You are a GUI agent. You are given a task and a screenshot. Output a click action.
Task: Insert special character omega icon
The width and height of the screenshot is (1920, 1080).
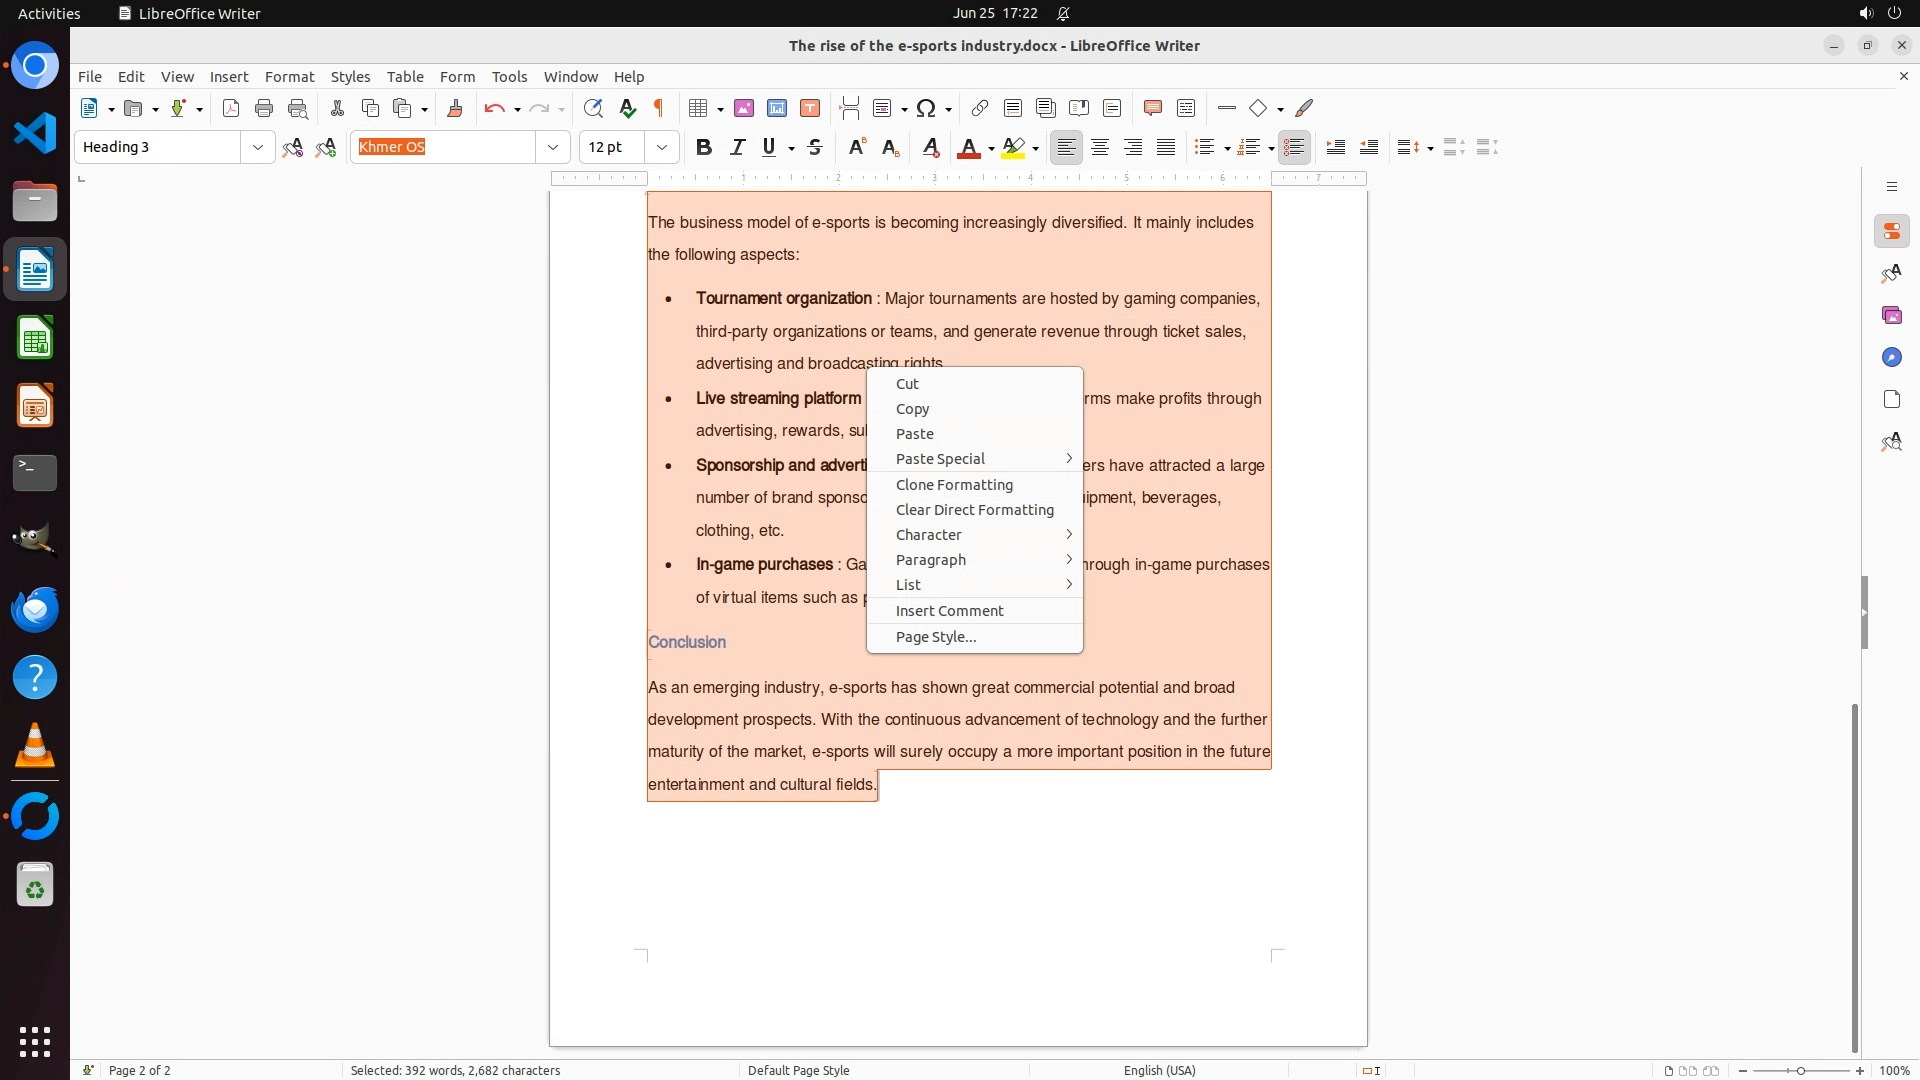[927, 108]
